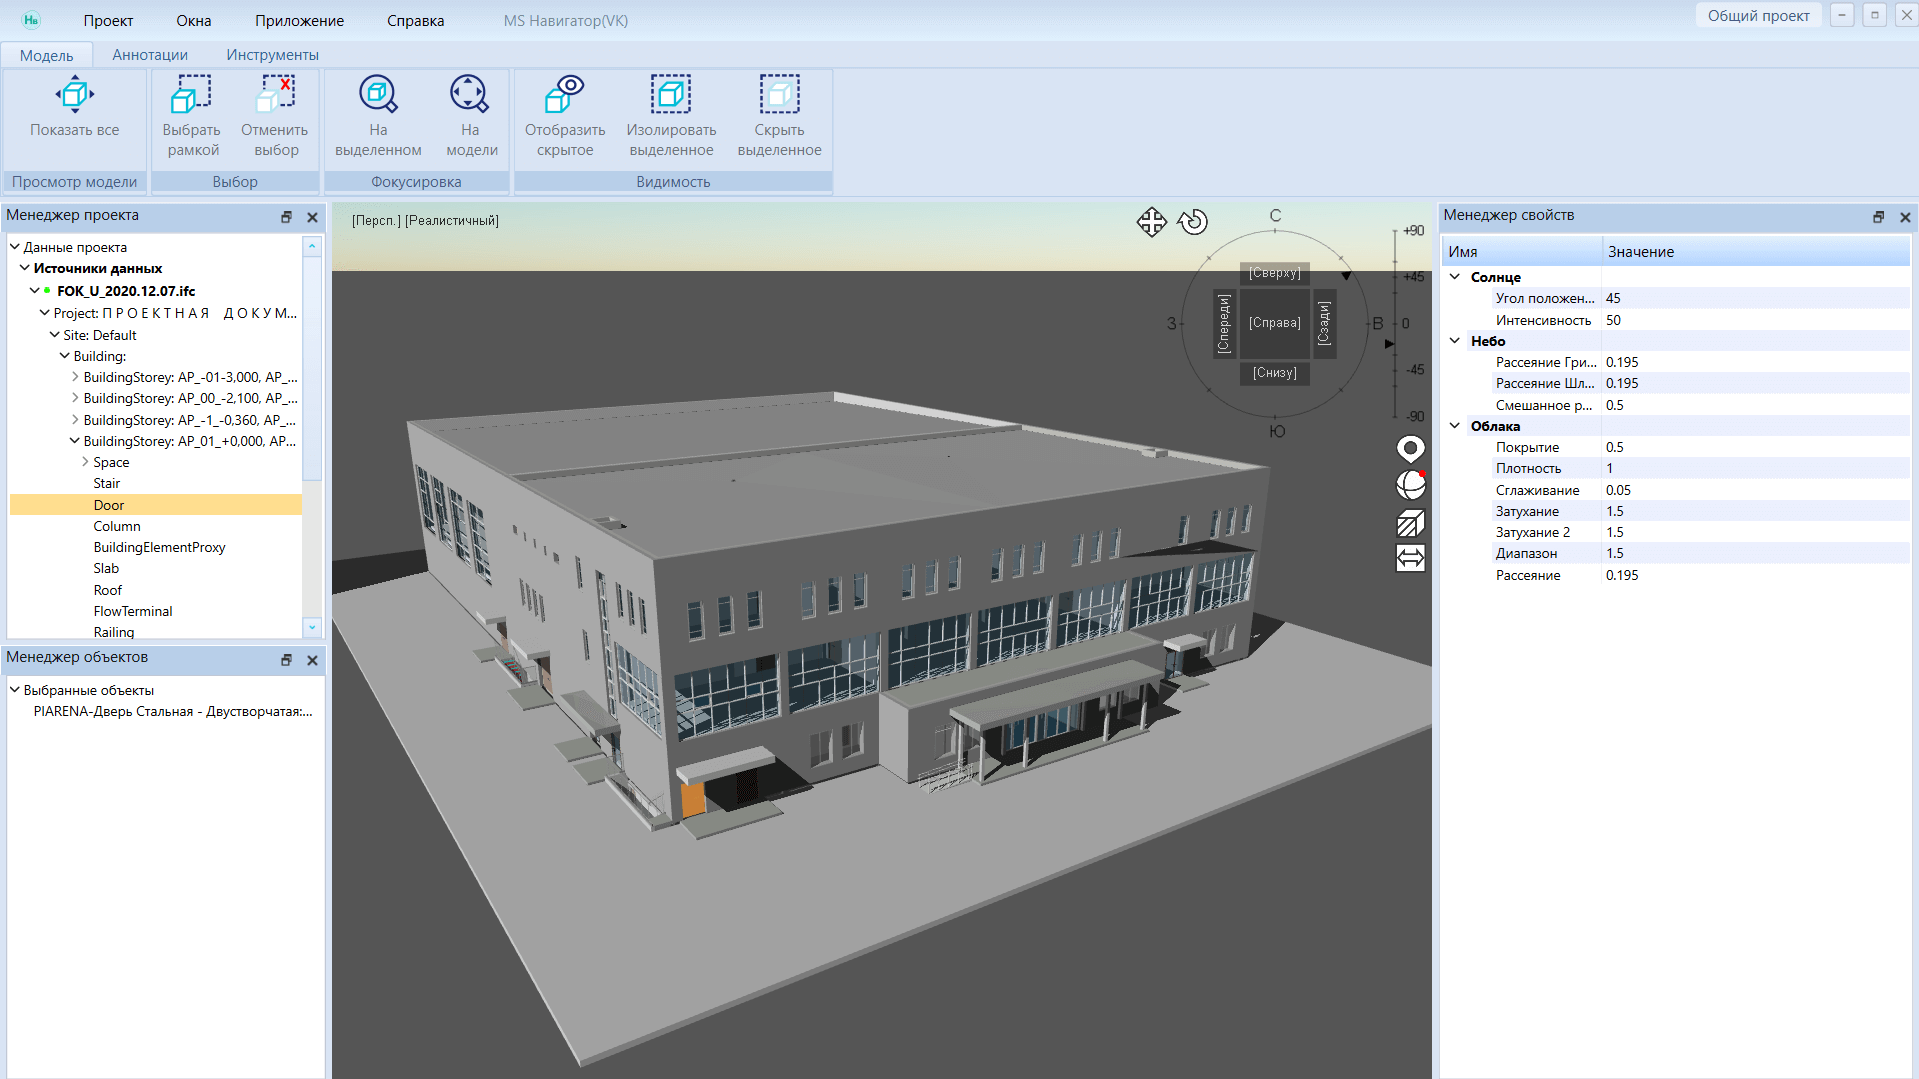
Task: Collapse the Солнце property group
Action: coord(1455,277)
